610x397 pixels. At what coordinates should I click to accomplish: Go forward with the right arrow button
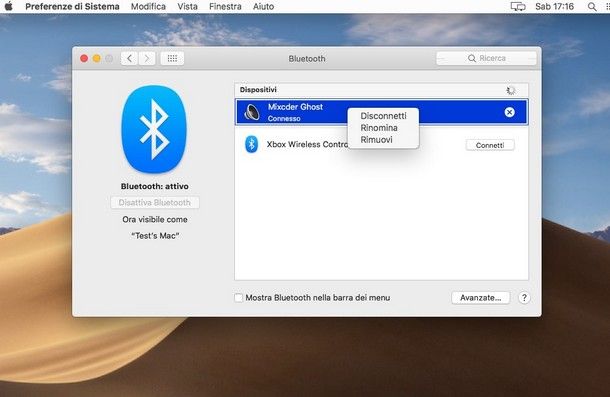click(x=147, y=58)
